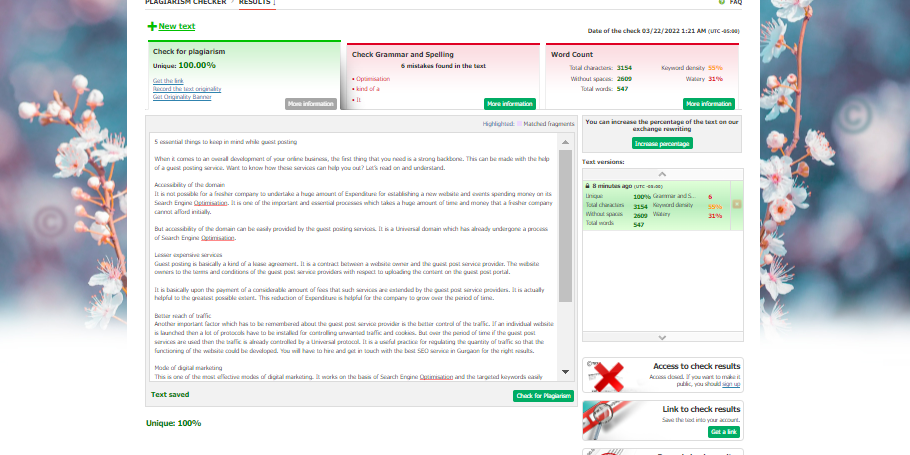Click gray More information in plagiarism panel
Viewport: 910px width, 455px height.
pos(311,104)
